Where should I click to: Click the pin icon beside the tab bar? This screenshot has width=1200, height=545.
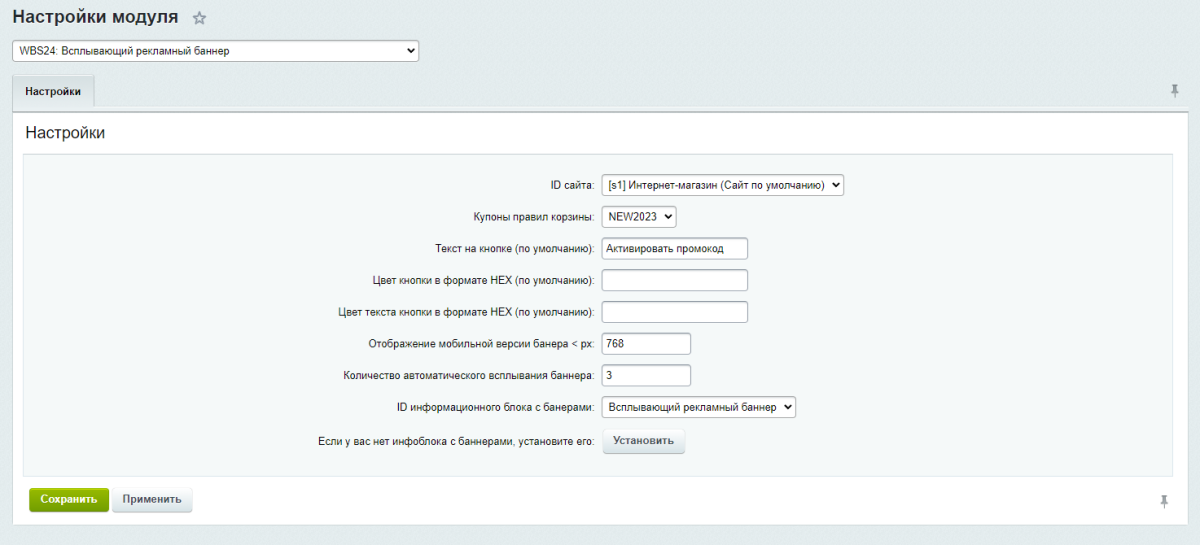[1175, 91]
